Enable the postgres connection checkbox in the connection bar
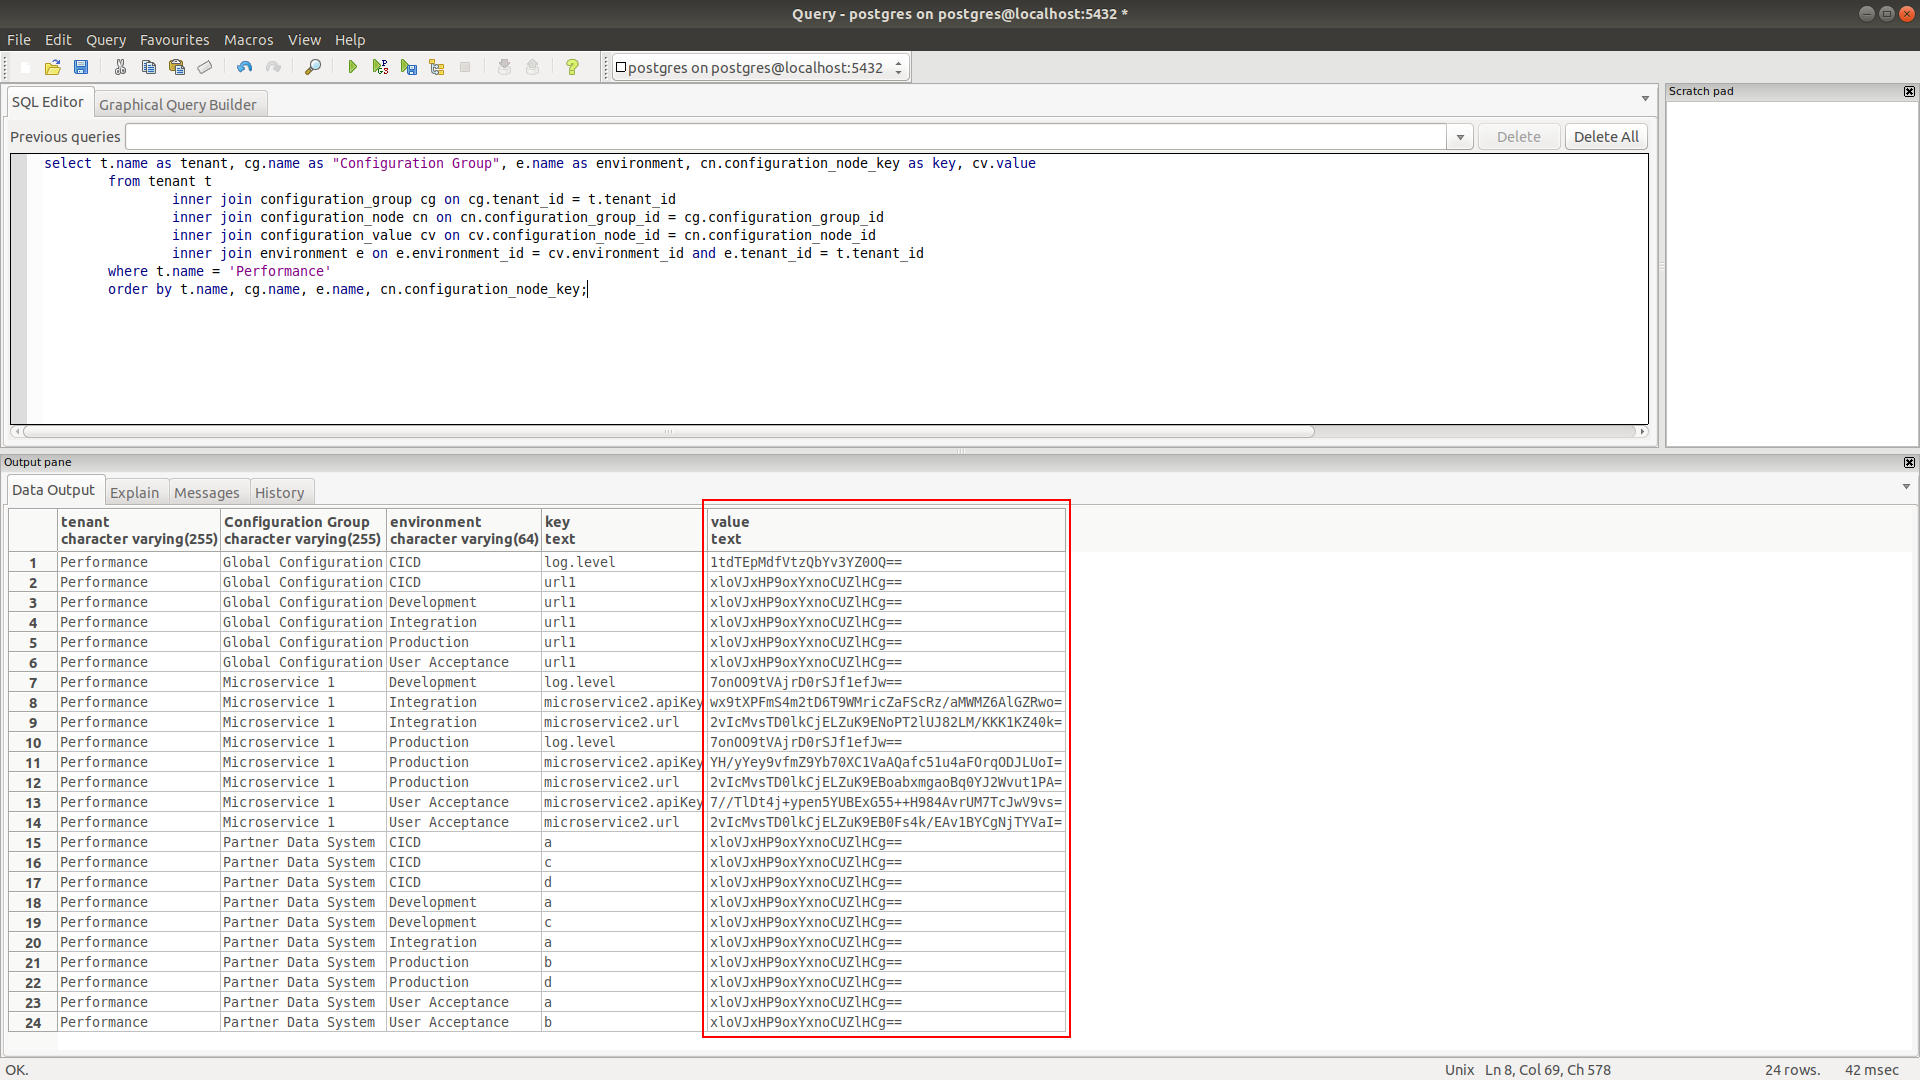1920x1080 pixels. [622, 67]
